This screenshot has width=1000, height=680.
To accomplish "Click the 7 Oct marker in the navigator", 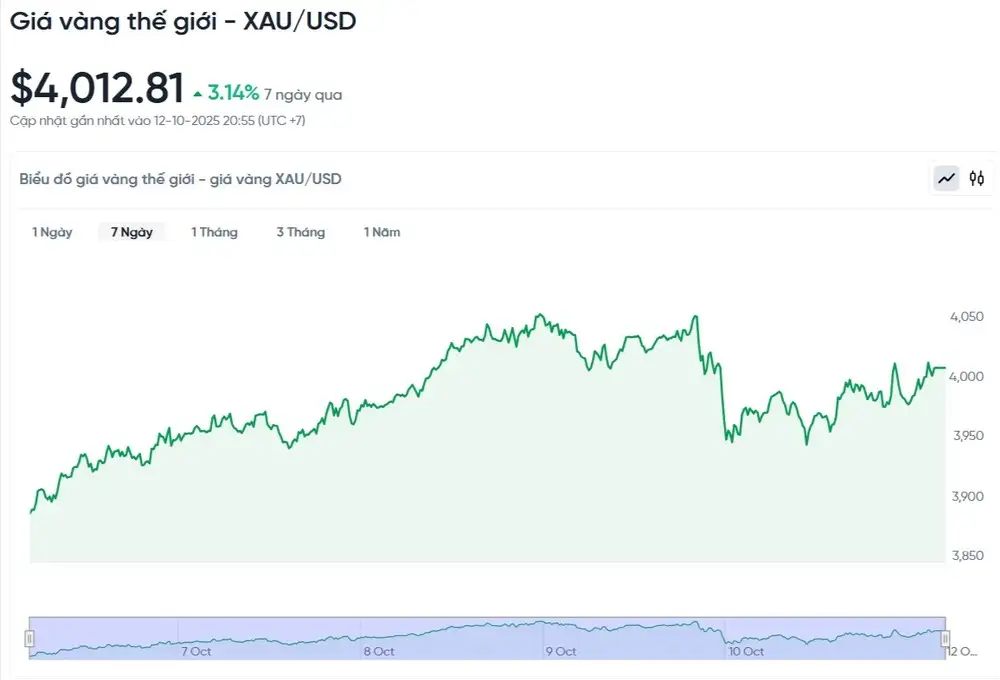I will coord(196,651).
